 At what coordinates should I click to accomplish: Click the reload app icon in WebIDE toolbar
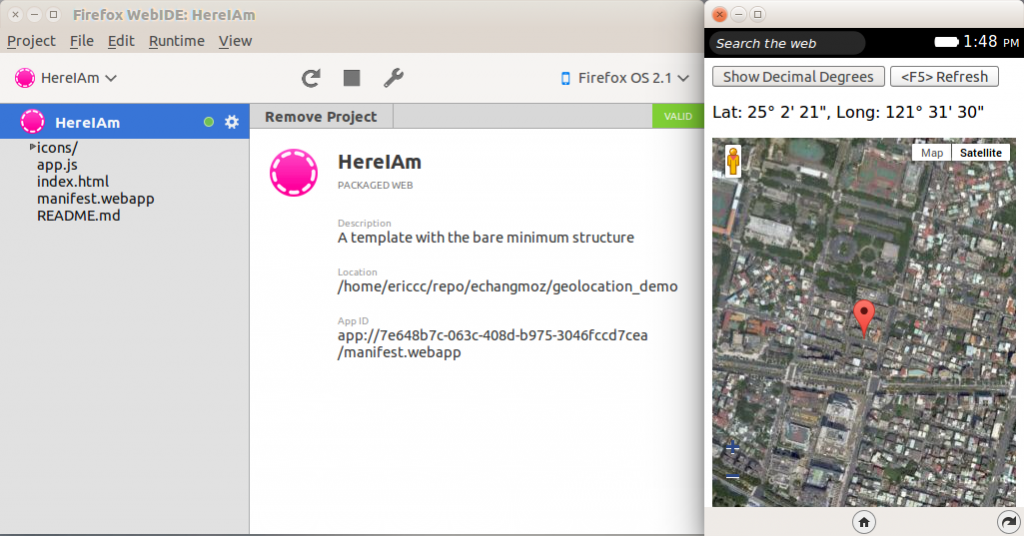[x=311, y=78]
